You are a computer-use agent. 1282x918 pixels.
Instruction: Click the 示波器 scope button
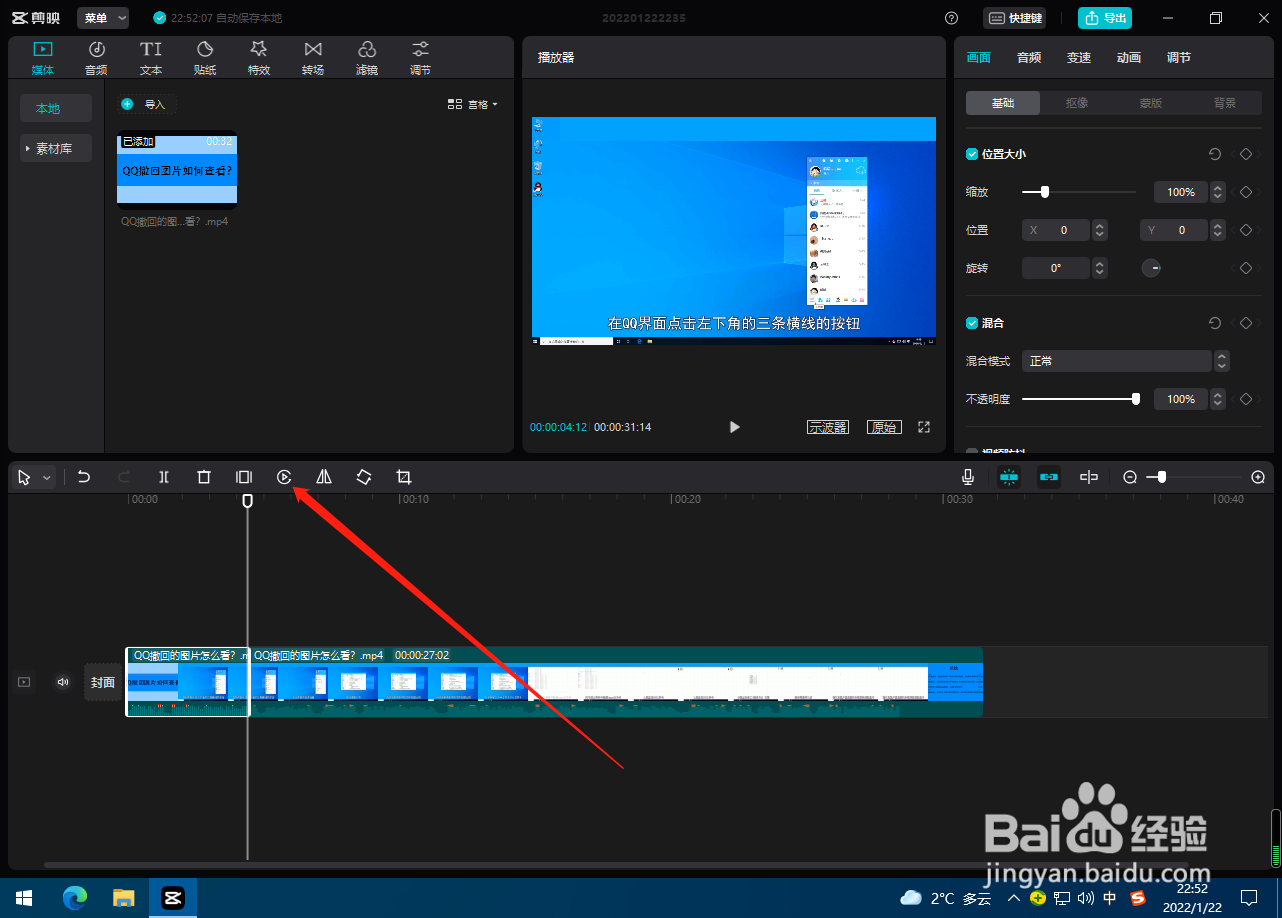828,427
